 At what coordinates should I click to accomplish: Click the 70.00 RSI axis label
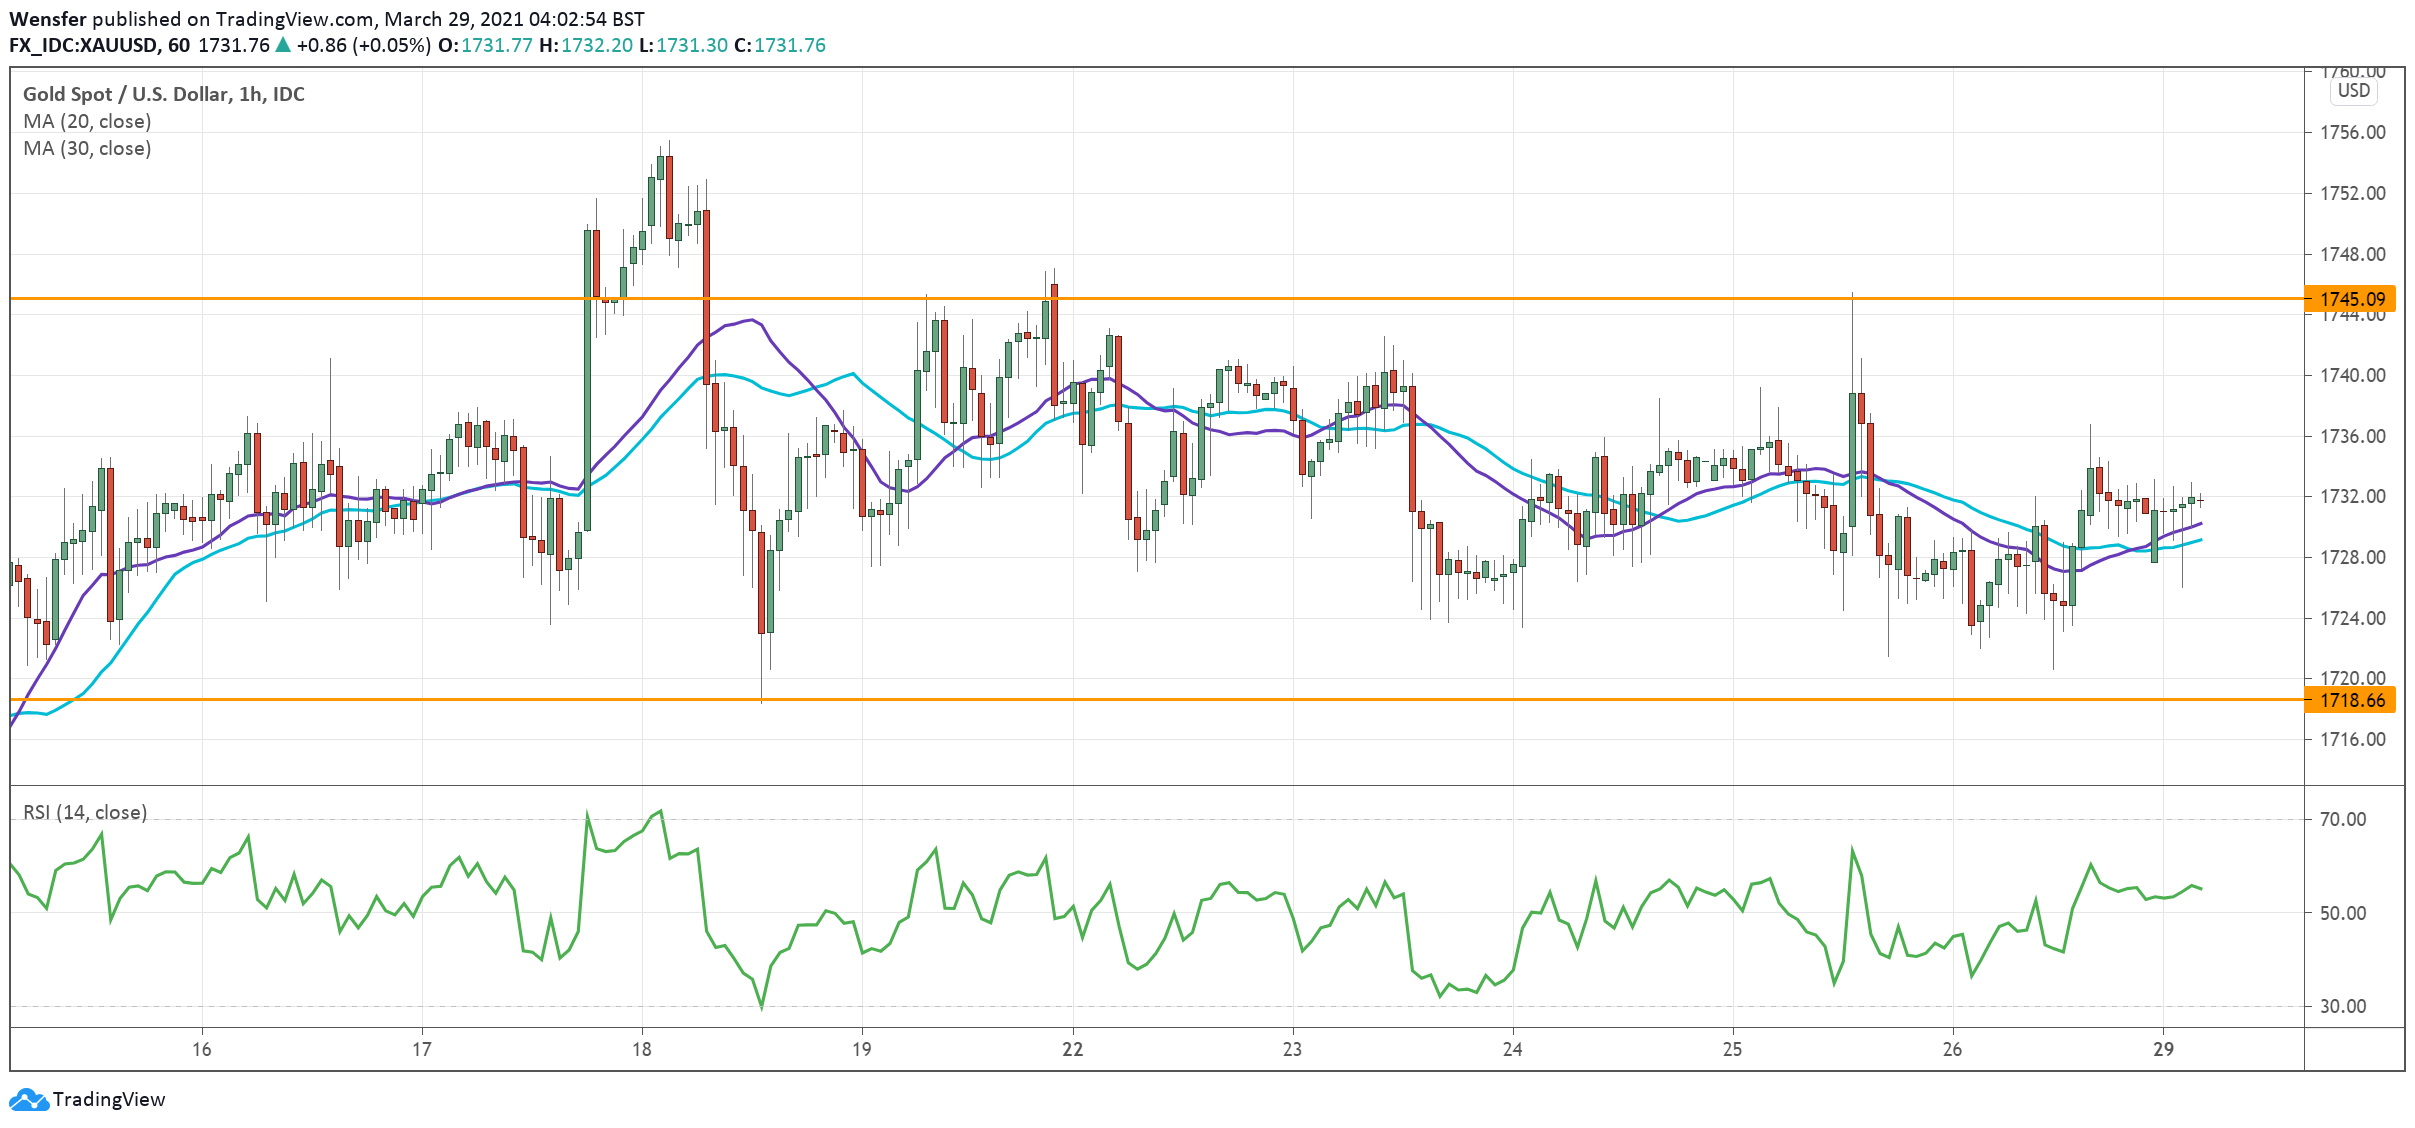click(2342, 819)
